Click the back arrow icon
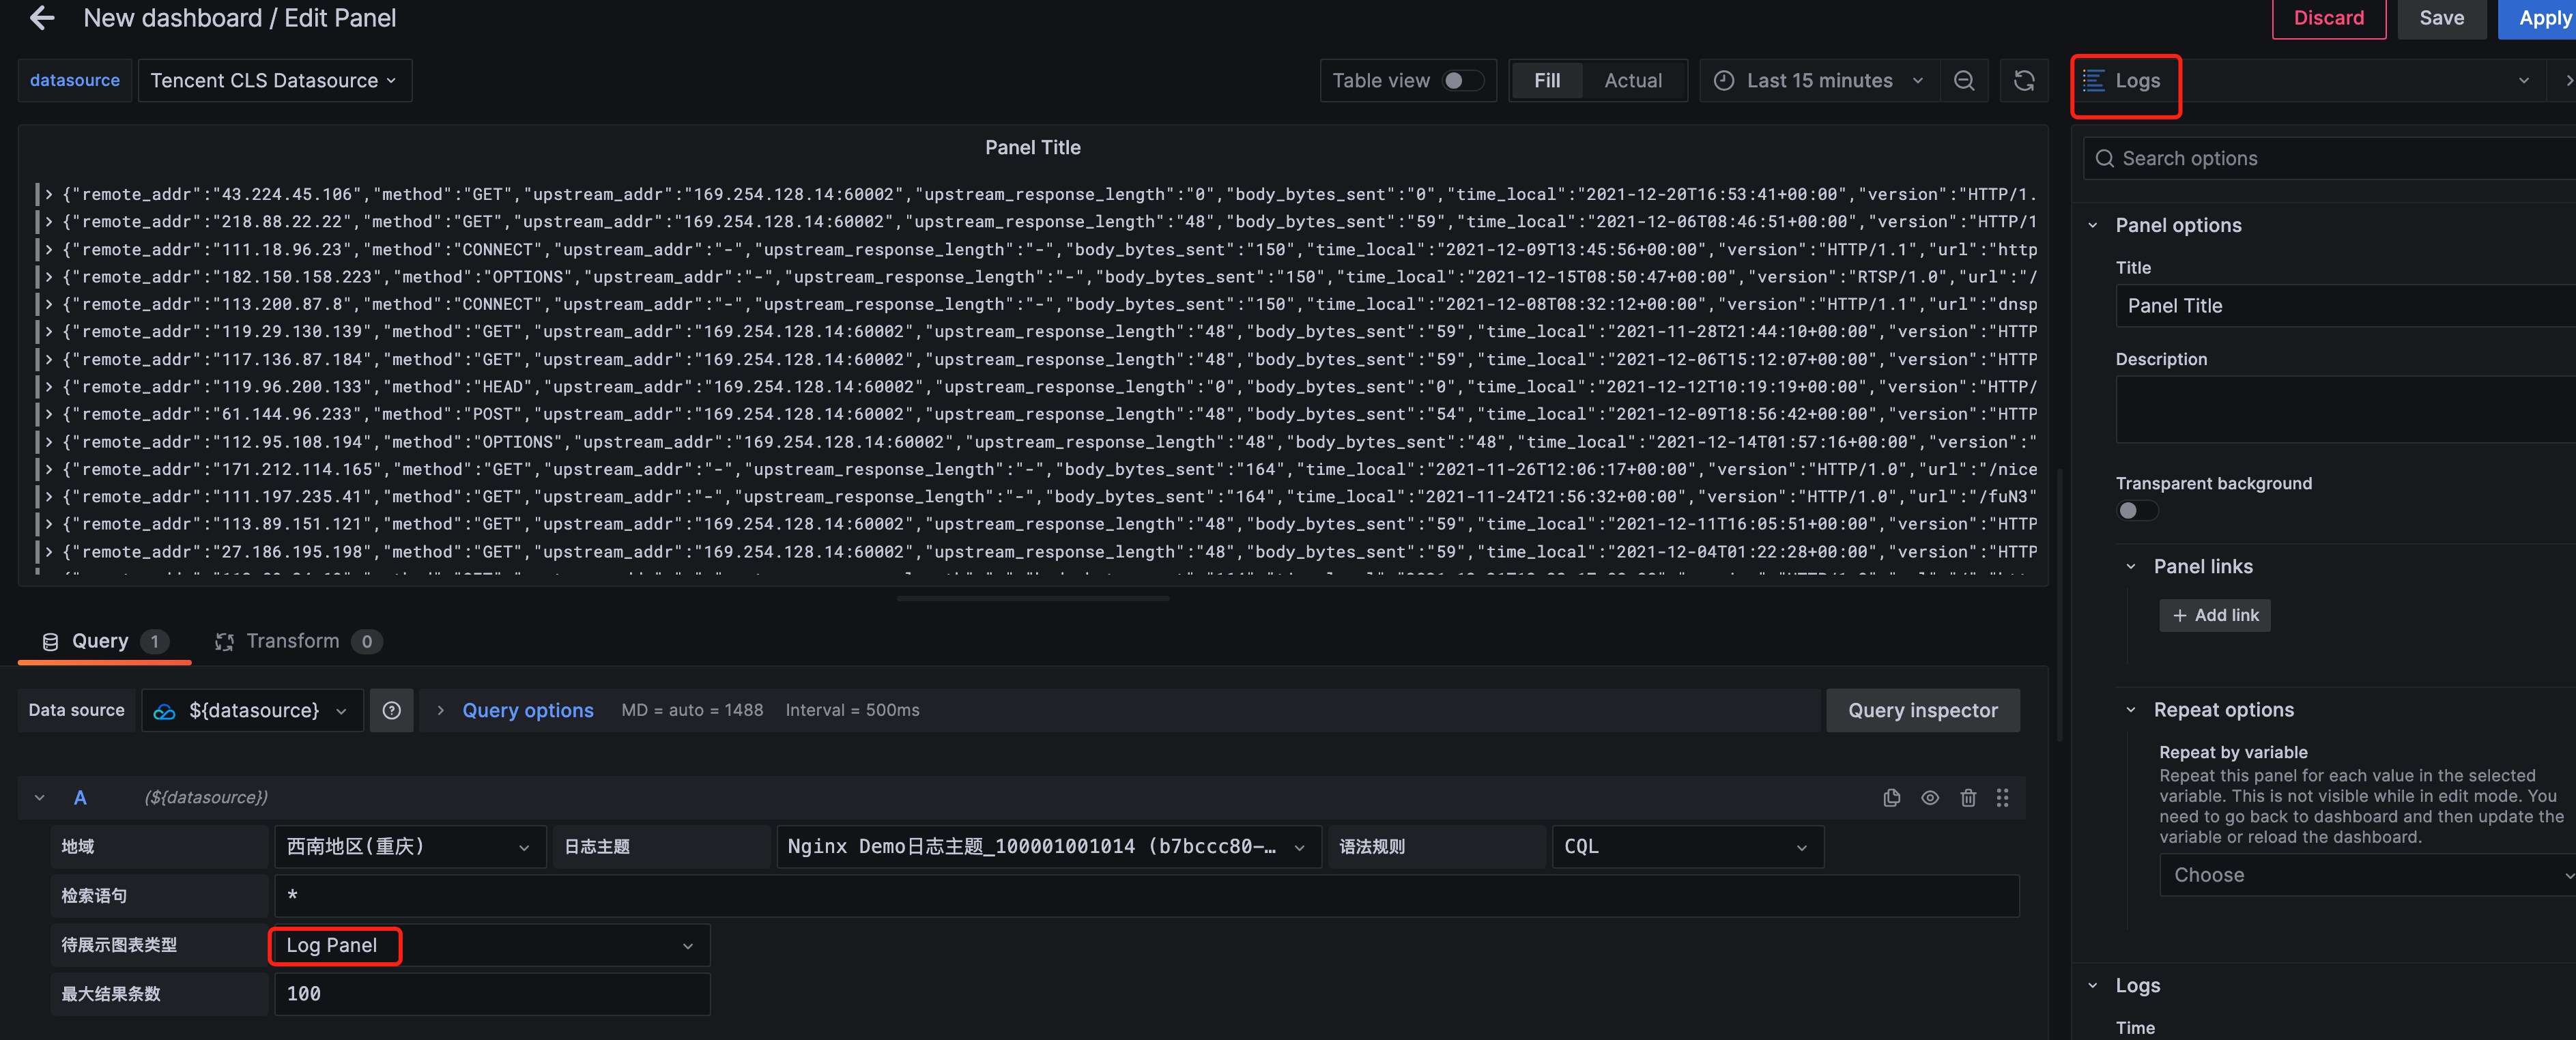 click(42, 18)
